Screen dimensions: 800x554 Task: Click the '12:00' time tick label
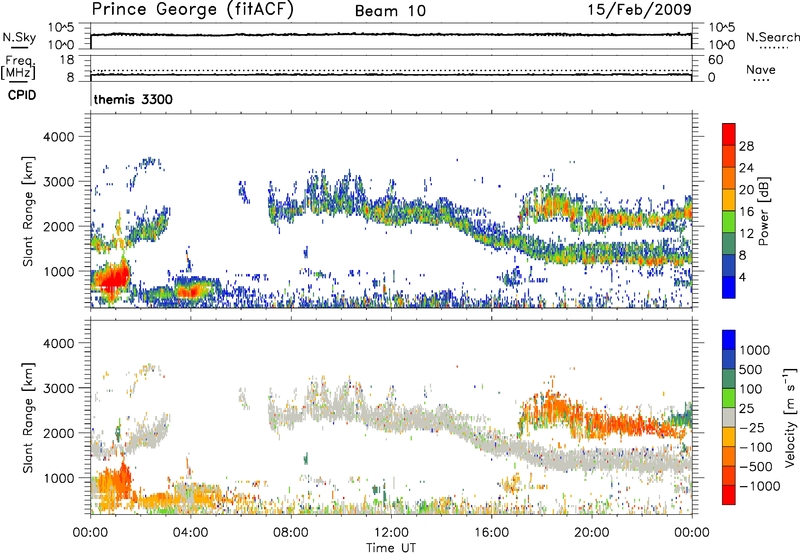[x=391, y=533]
